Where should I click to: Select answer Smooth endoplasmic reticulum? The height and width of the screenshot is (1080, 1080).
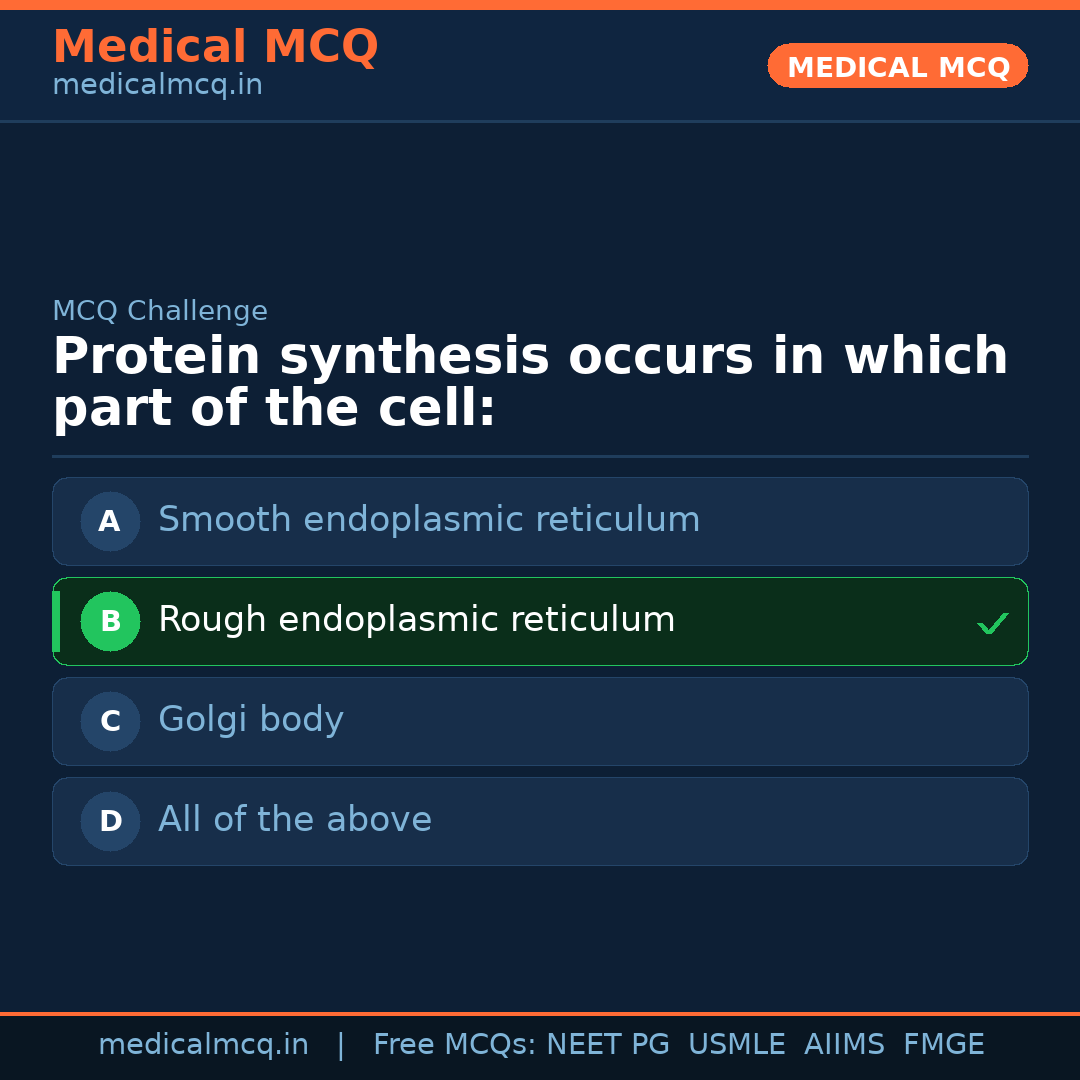(429, 520)
